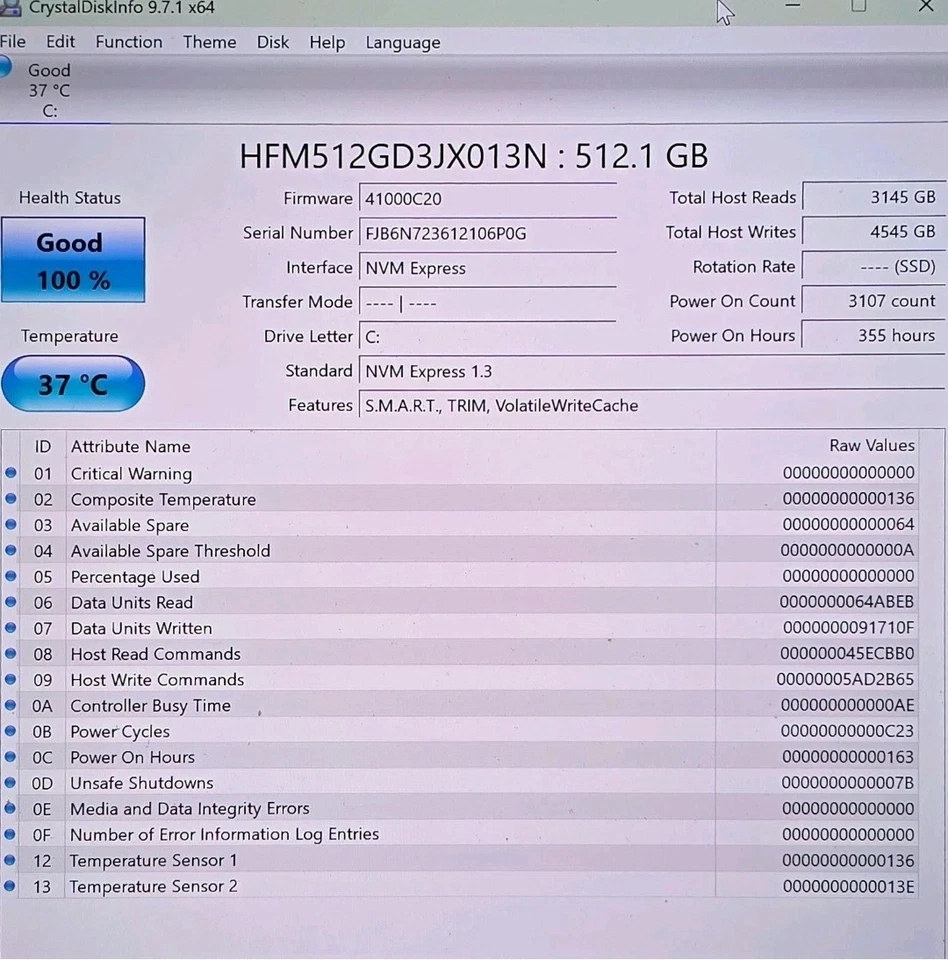Click the status dot of Media and Data Integrity Errors
Screen dimensions: 948x960
10,808
